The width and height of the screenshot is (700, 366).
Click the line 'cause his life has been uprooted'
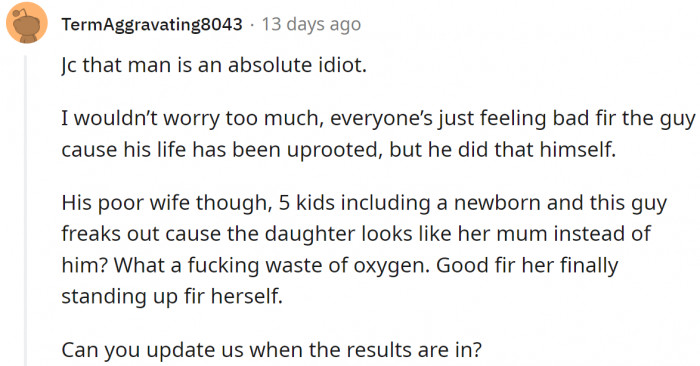coord(338,150)
